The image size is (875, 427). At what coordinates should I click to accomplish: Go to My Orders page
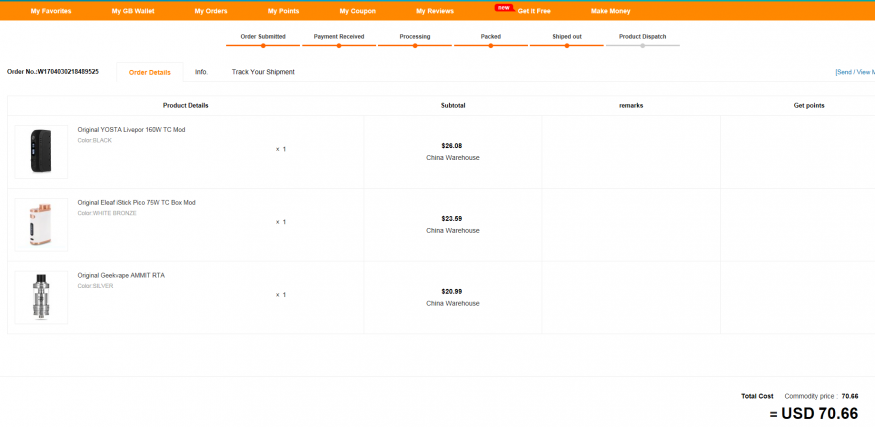point(211,11)
